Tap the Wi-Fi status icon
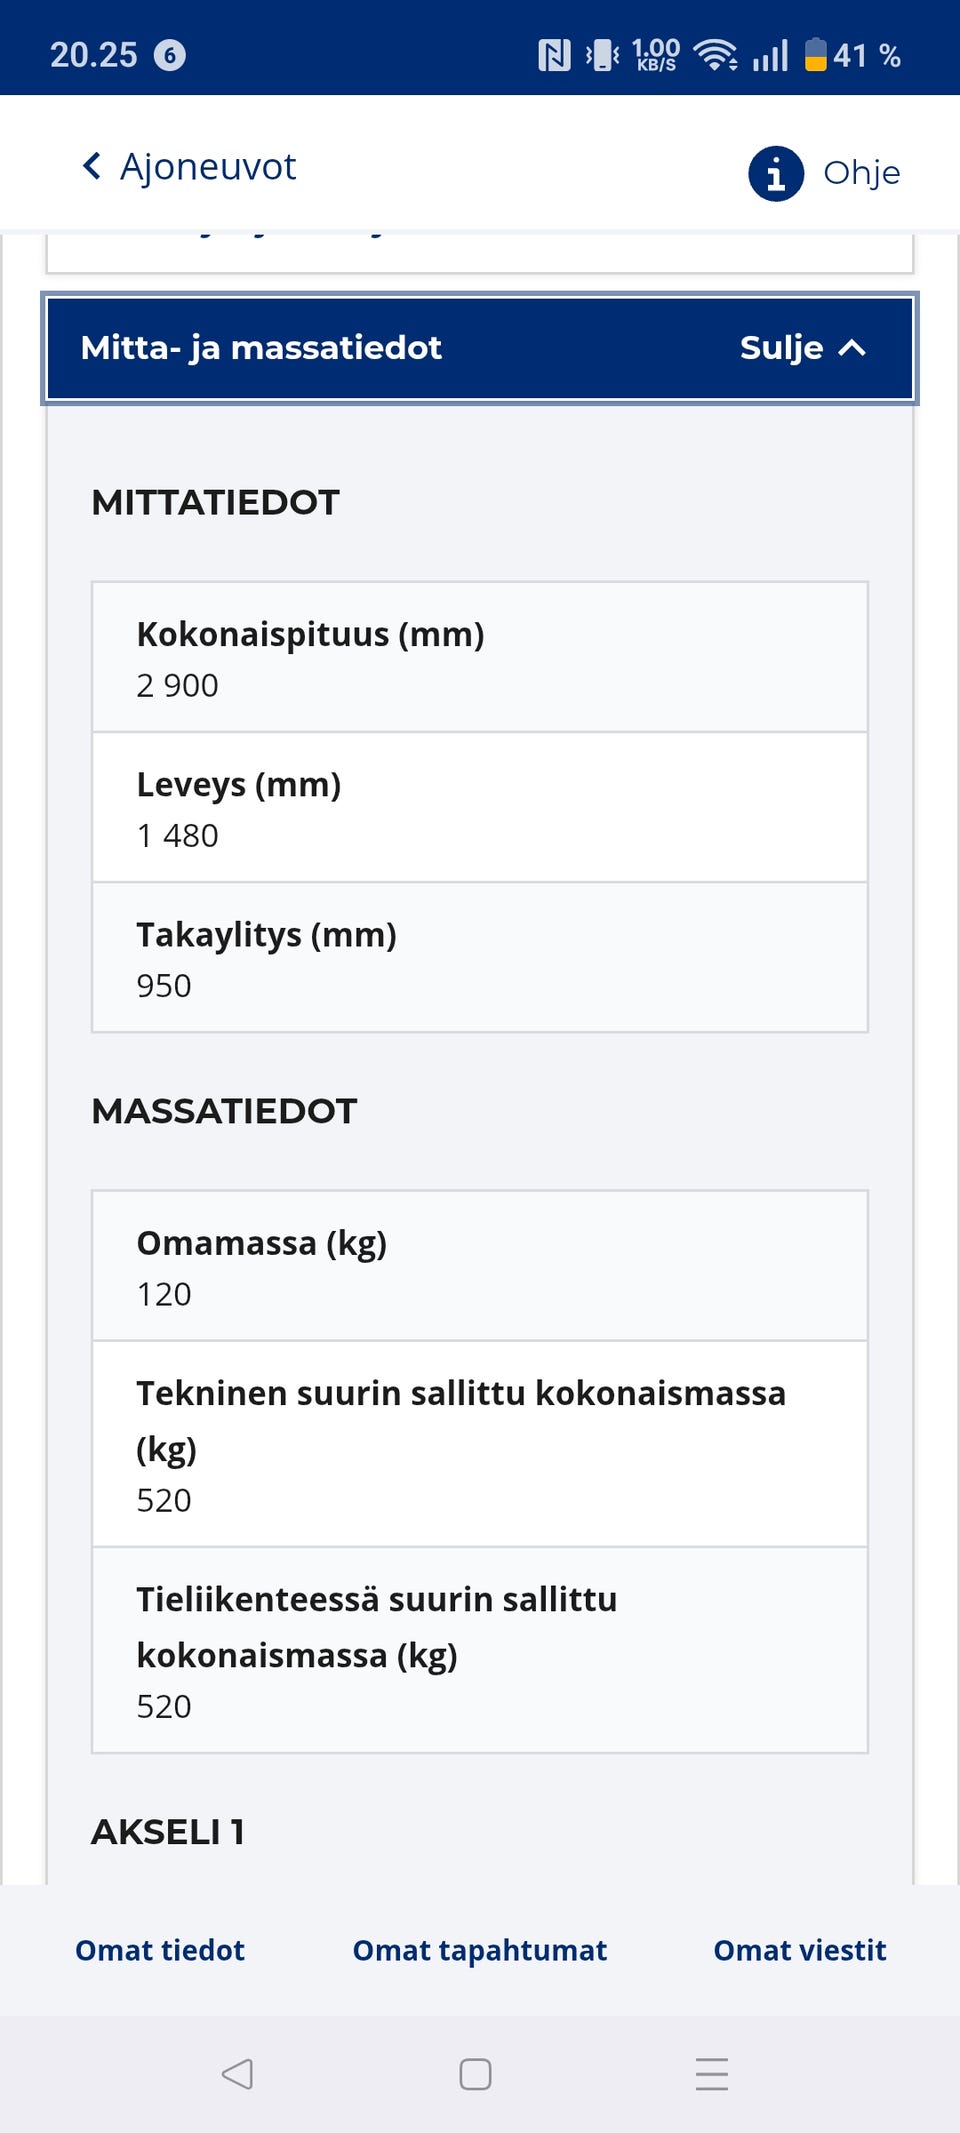Screen dimensions: 960x2133 (x=715, y=55)
